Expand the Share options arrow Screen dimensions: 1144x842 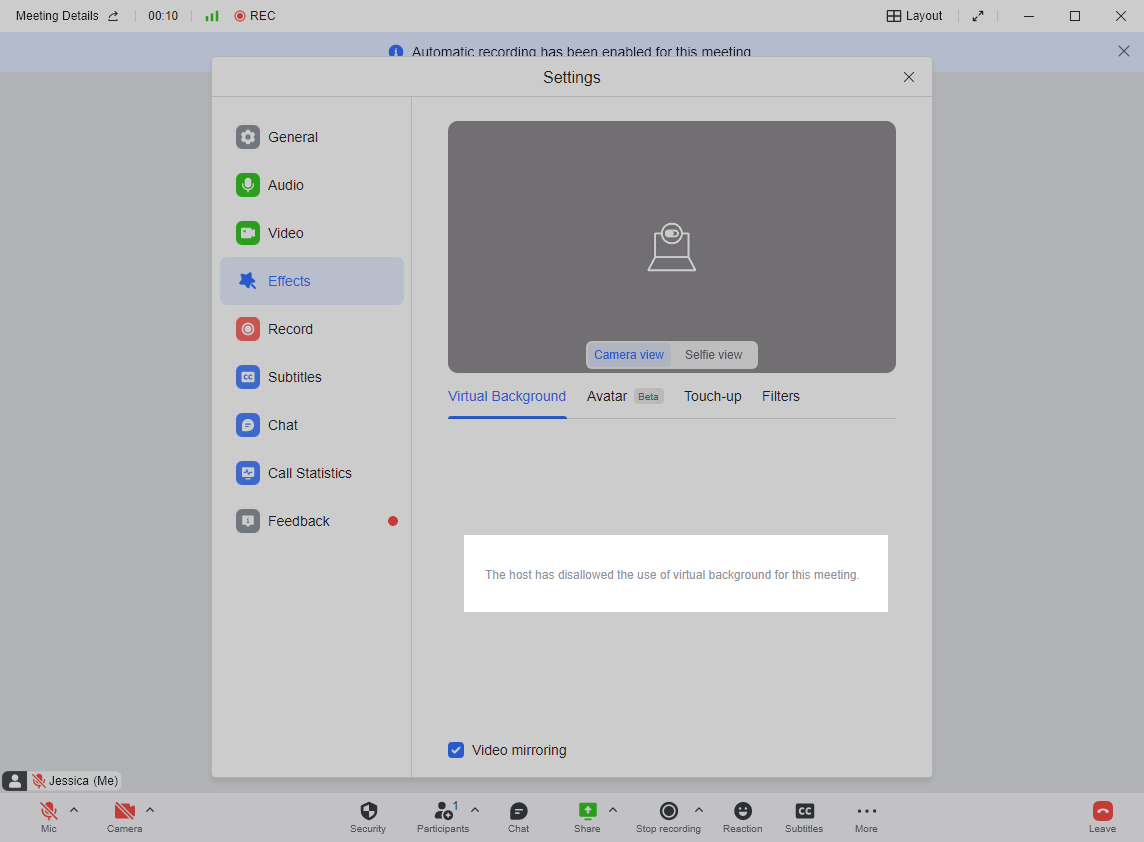(x=613, y=810)
